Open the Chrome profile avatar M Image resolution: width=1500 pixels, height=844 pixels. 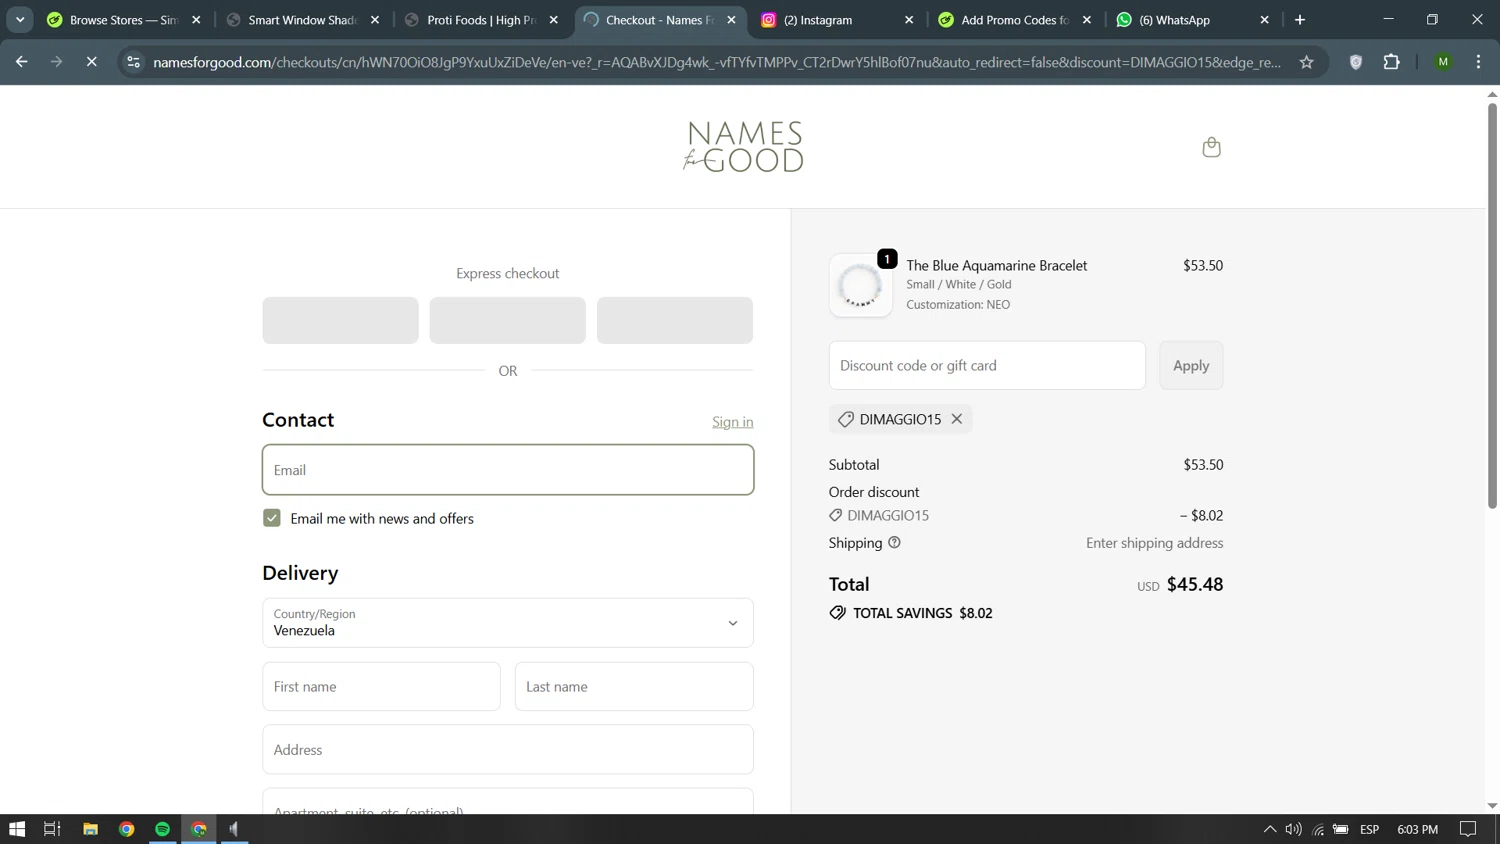pos(1443,62)
